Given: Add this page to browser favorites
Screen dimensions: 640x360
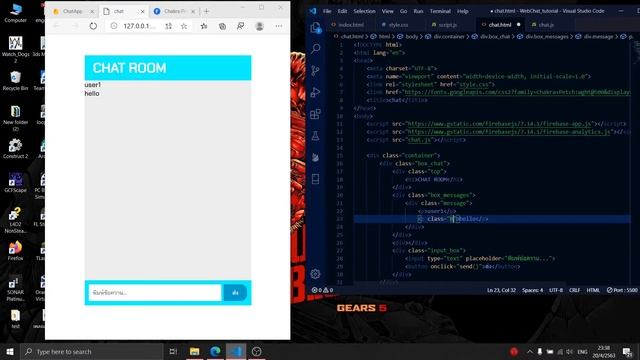Looking at the screenshot, I should click(184, 26).
